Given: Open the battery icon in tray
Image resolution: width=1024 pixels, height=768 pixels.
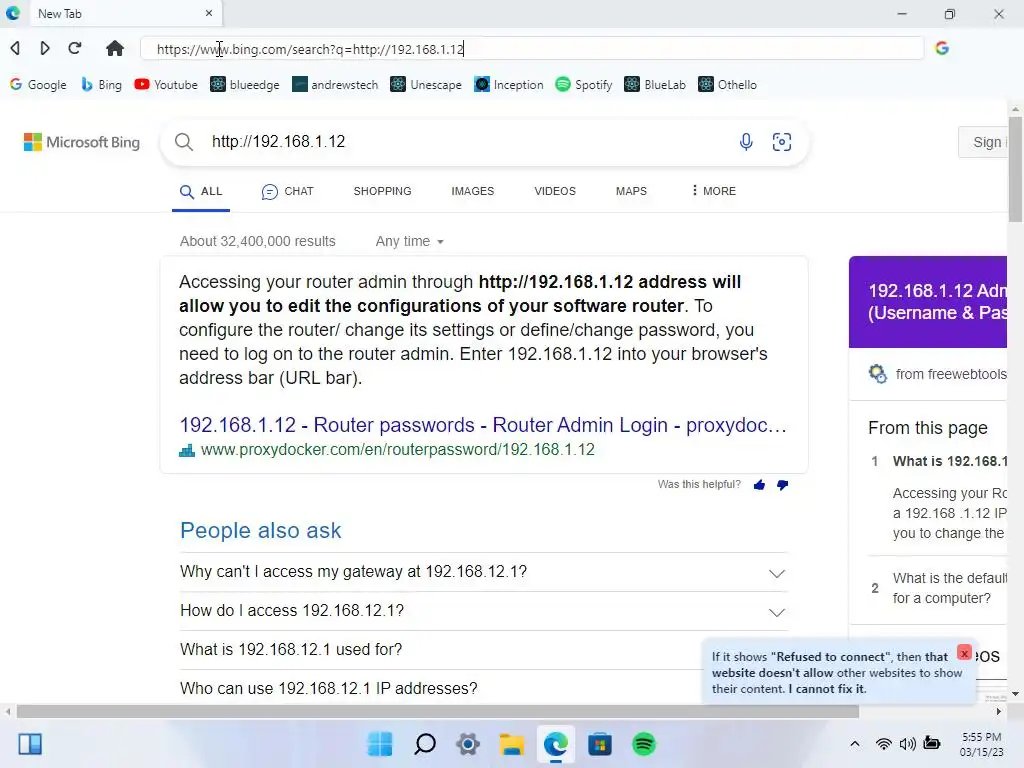Looking at the screenshot, I should point(932,744).
